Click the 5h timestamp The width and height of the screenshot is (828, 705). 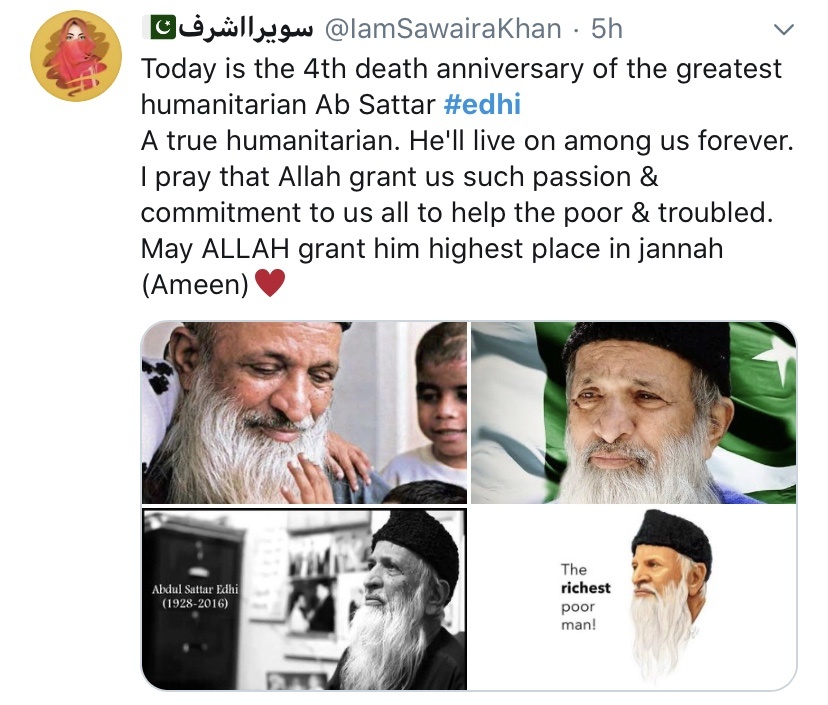(607, 29)
